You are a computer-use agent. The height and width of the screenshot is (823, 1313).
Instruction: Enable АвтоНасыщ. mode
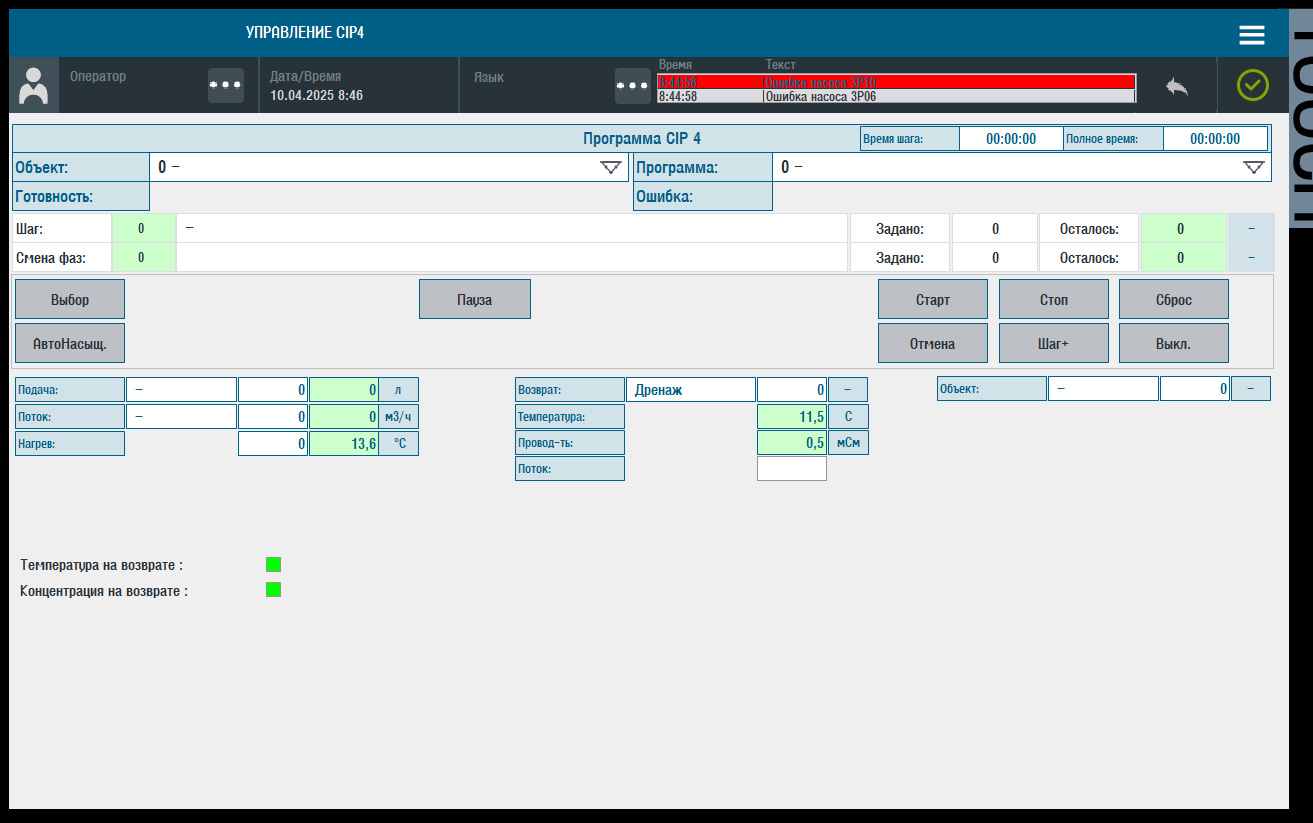69,342
